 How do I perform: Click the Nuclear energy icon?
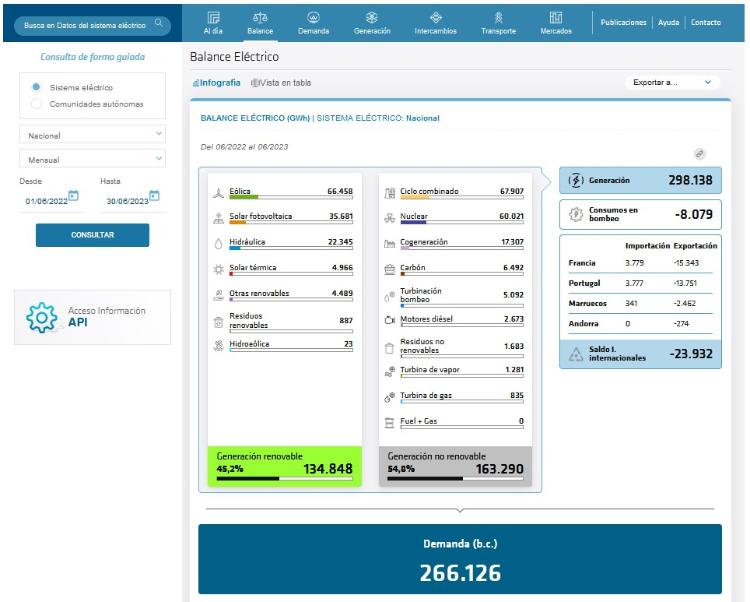(x=389, y=217)
